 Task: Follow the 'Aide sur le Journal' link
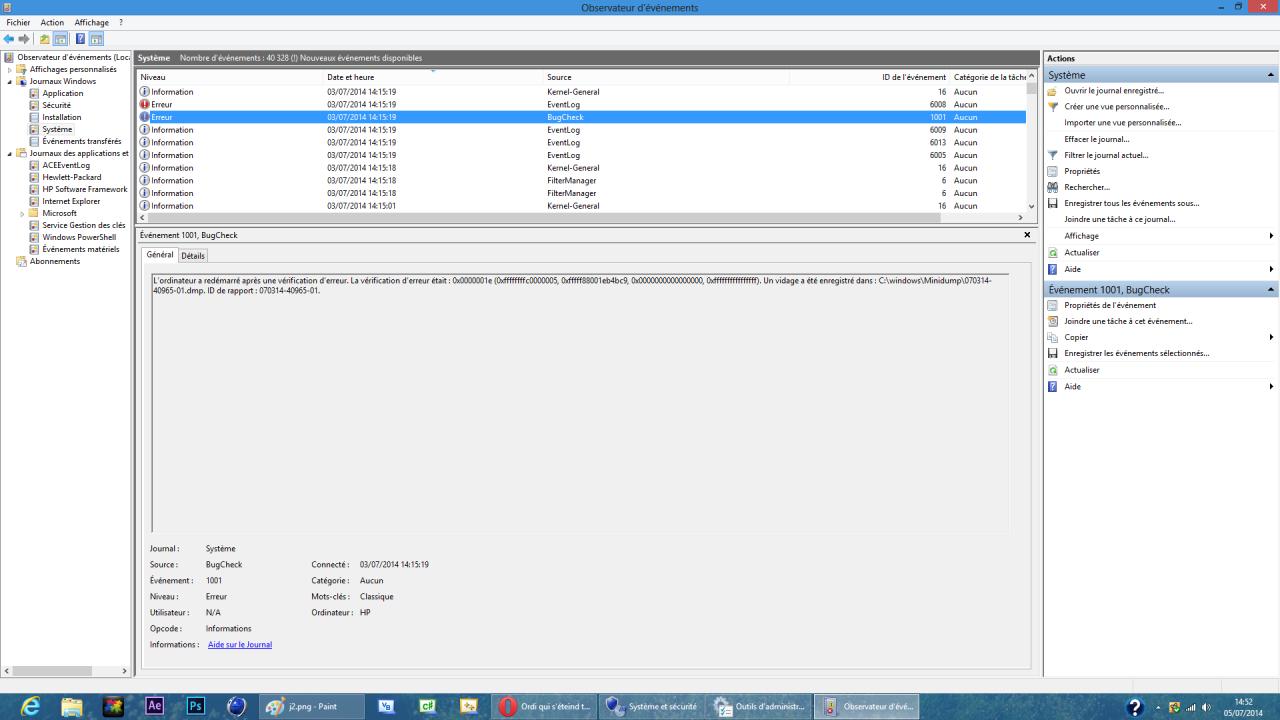point(240,645)
